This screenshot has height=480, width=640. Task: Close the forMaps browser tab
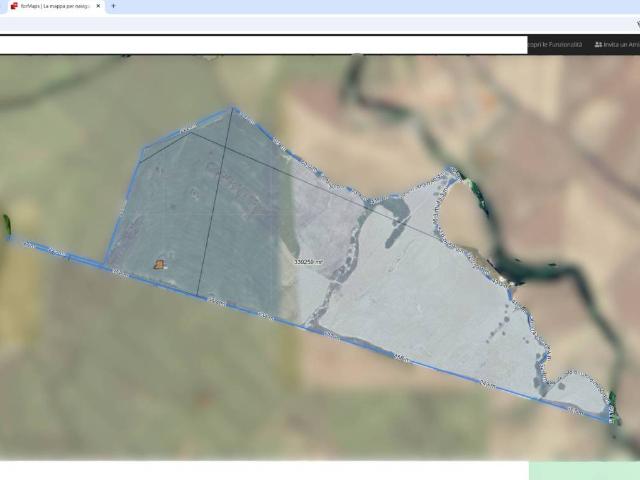click(x=98, y=6)
